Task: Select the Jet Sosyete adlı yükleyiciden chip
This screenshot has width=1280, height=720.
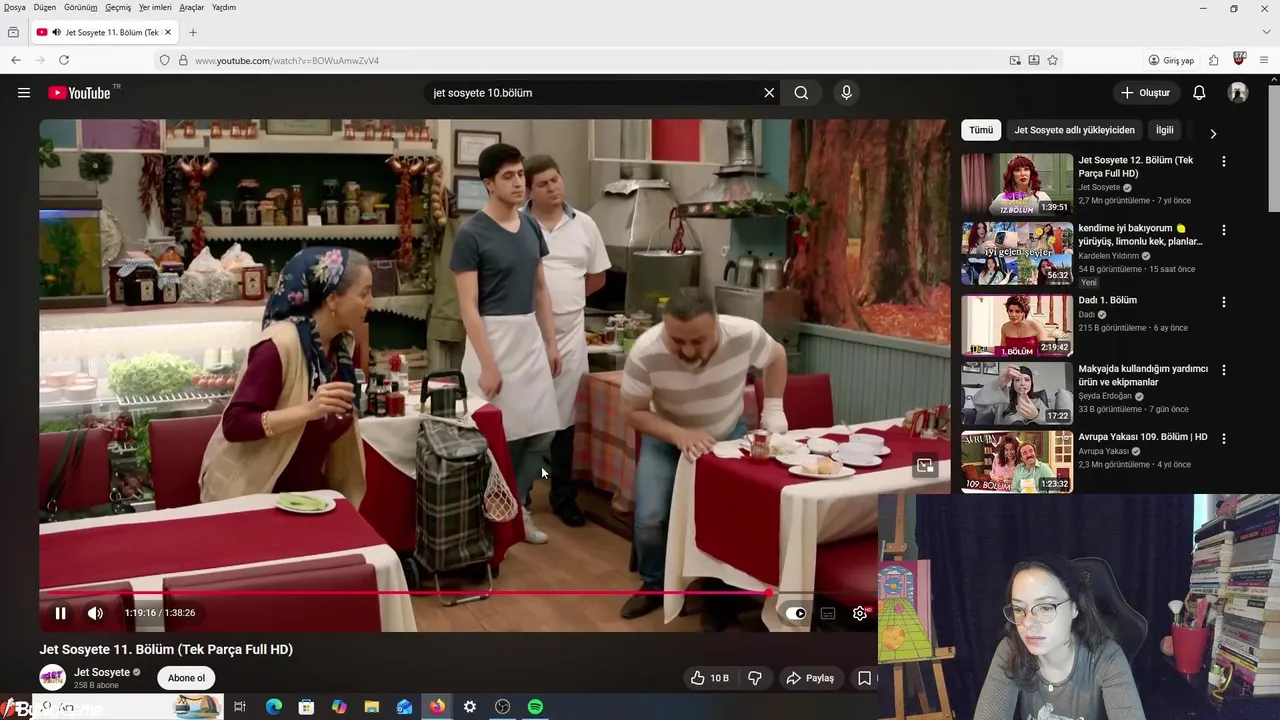Action: click(1074, 130)
